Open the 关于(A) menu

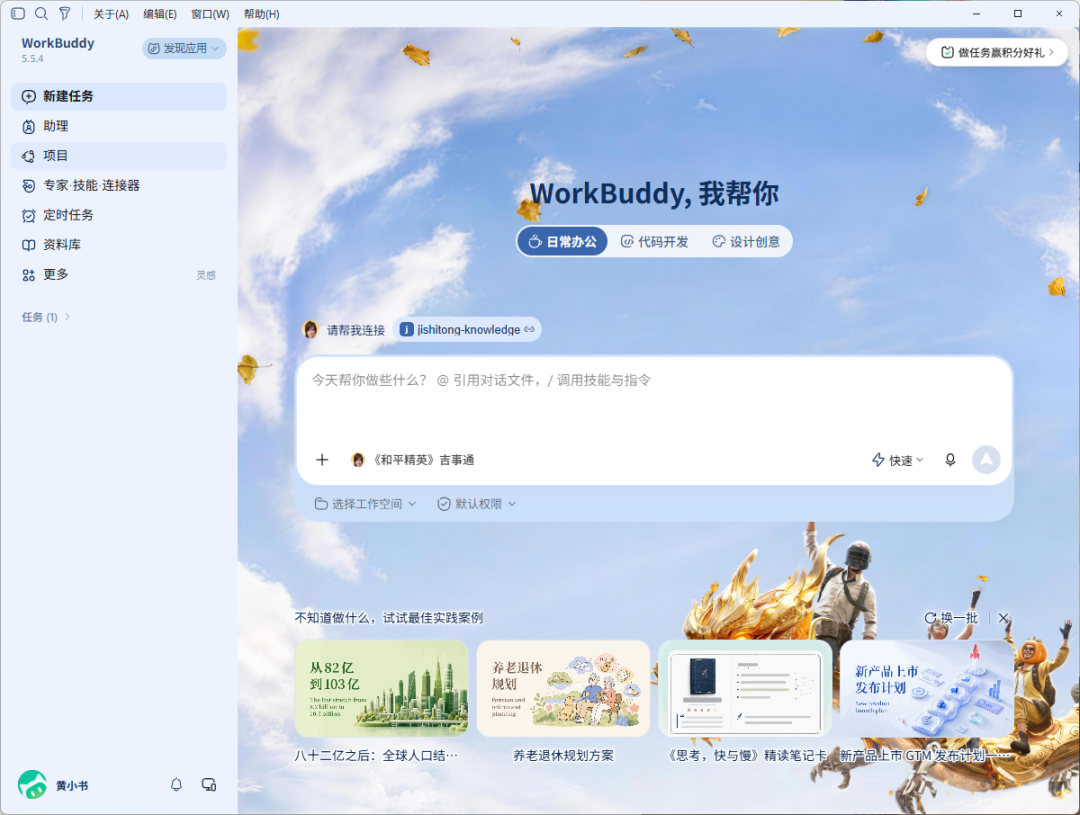coord(111,14)
